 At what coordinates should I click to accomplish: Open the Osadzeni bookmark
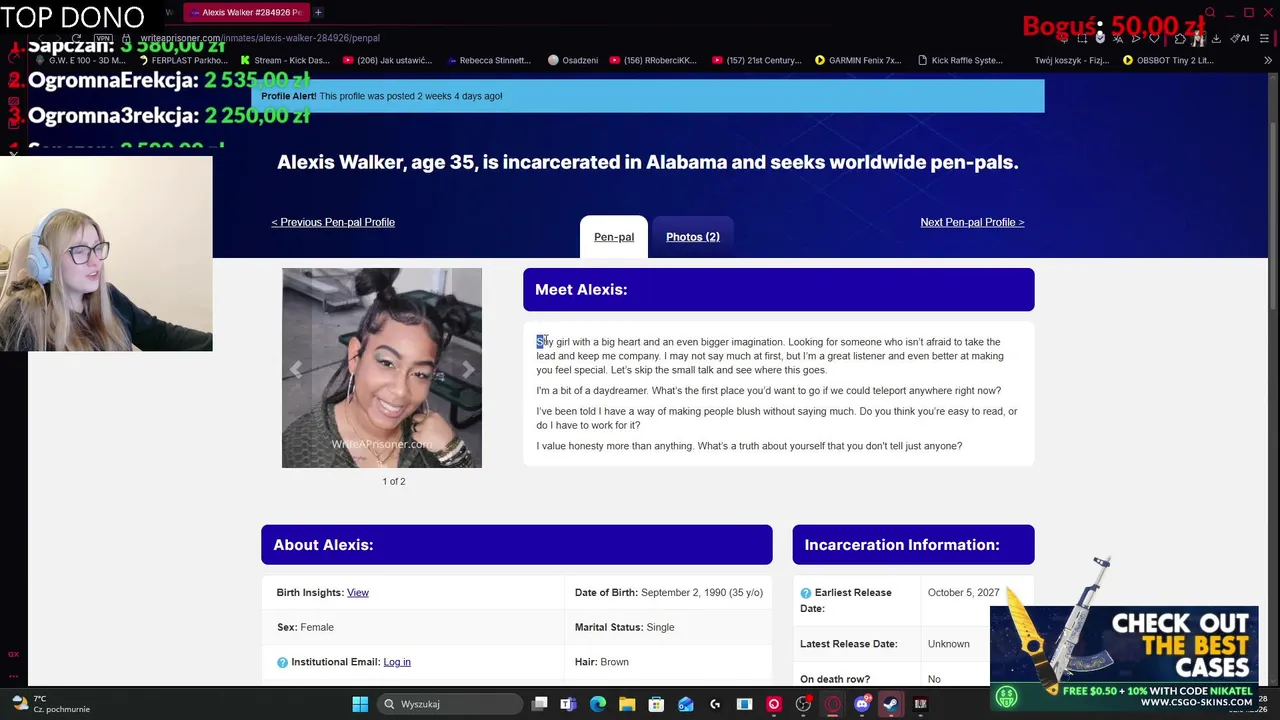[x=573, y=60]
